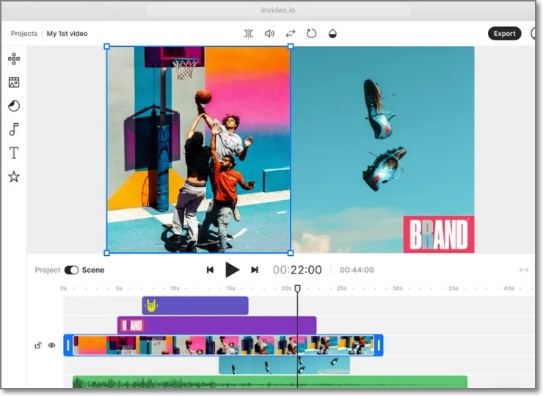
Task: Select the shoes video clip in timeline
Action: [x=284, y=365]
